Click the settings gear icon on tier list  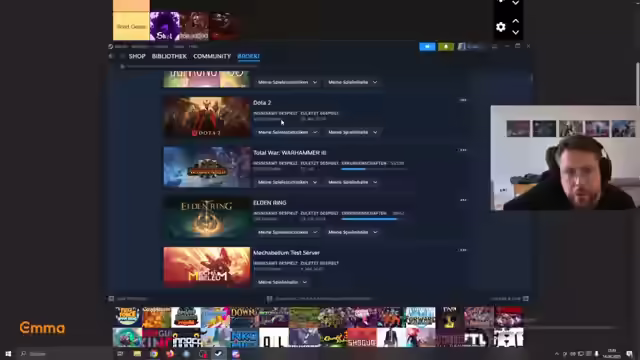(501, 27)
